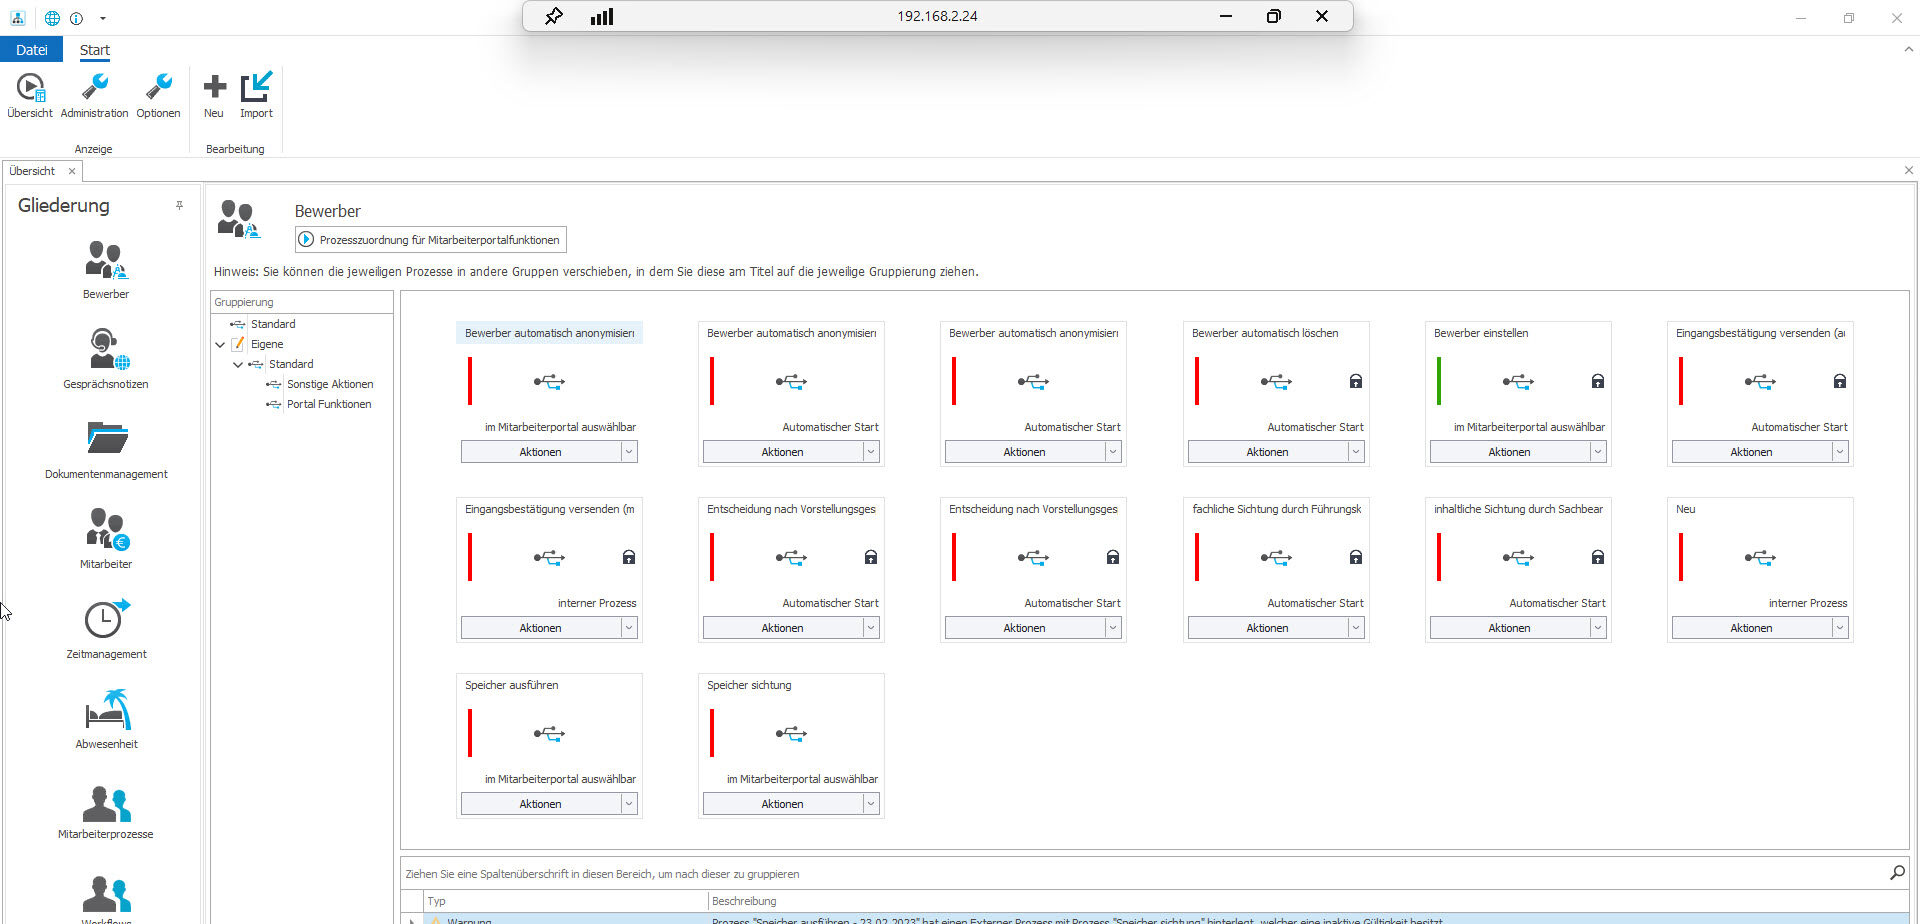Click lock icon on Bewerber einstellen card
The height and width of the screenshot is (924, 1920).
pyautogui.click(x=1597, y=381)
